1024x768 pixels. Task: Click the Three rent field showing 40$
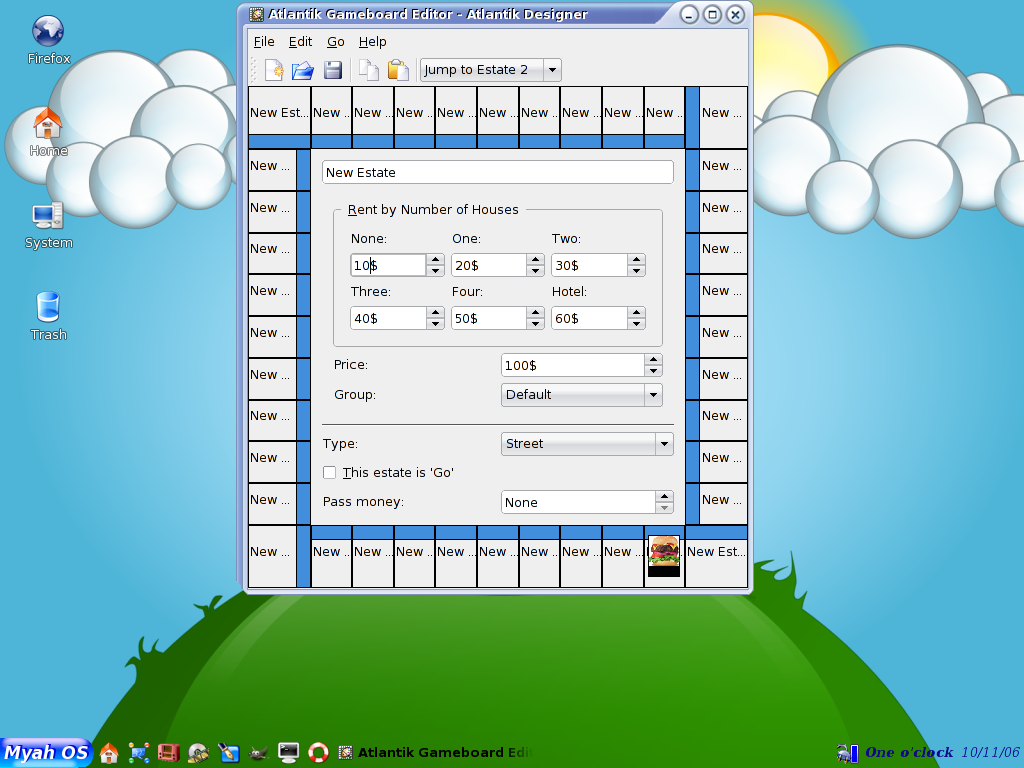click(388, 318)
